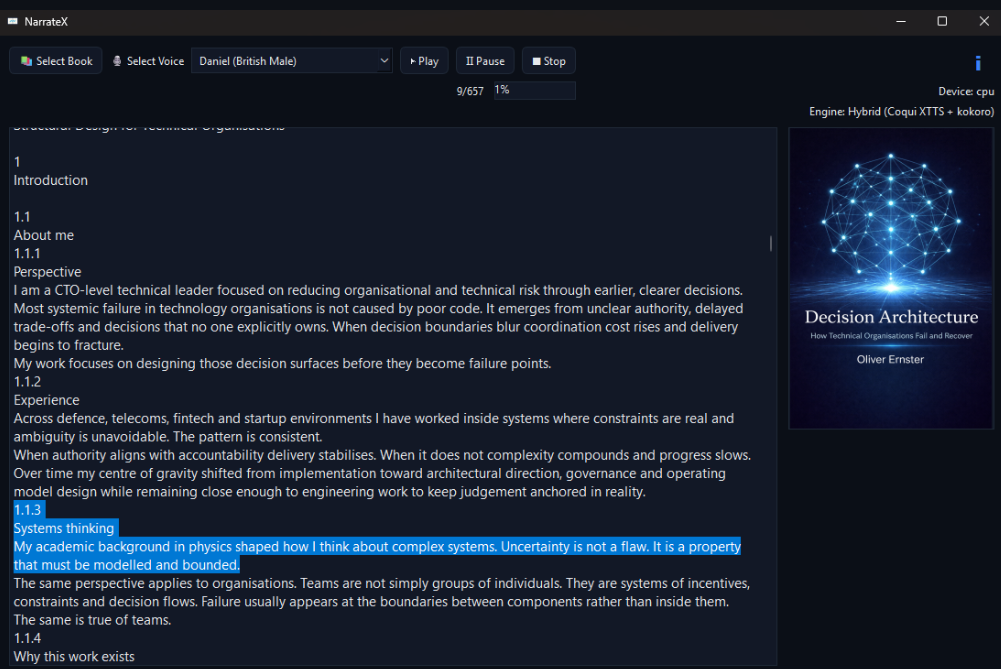The image size is (1001, 669).
Task: Click the microphone icon beside Select Voice
Action: click(x=118, y=61)
